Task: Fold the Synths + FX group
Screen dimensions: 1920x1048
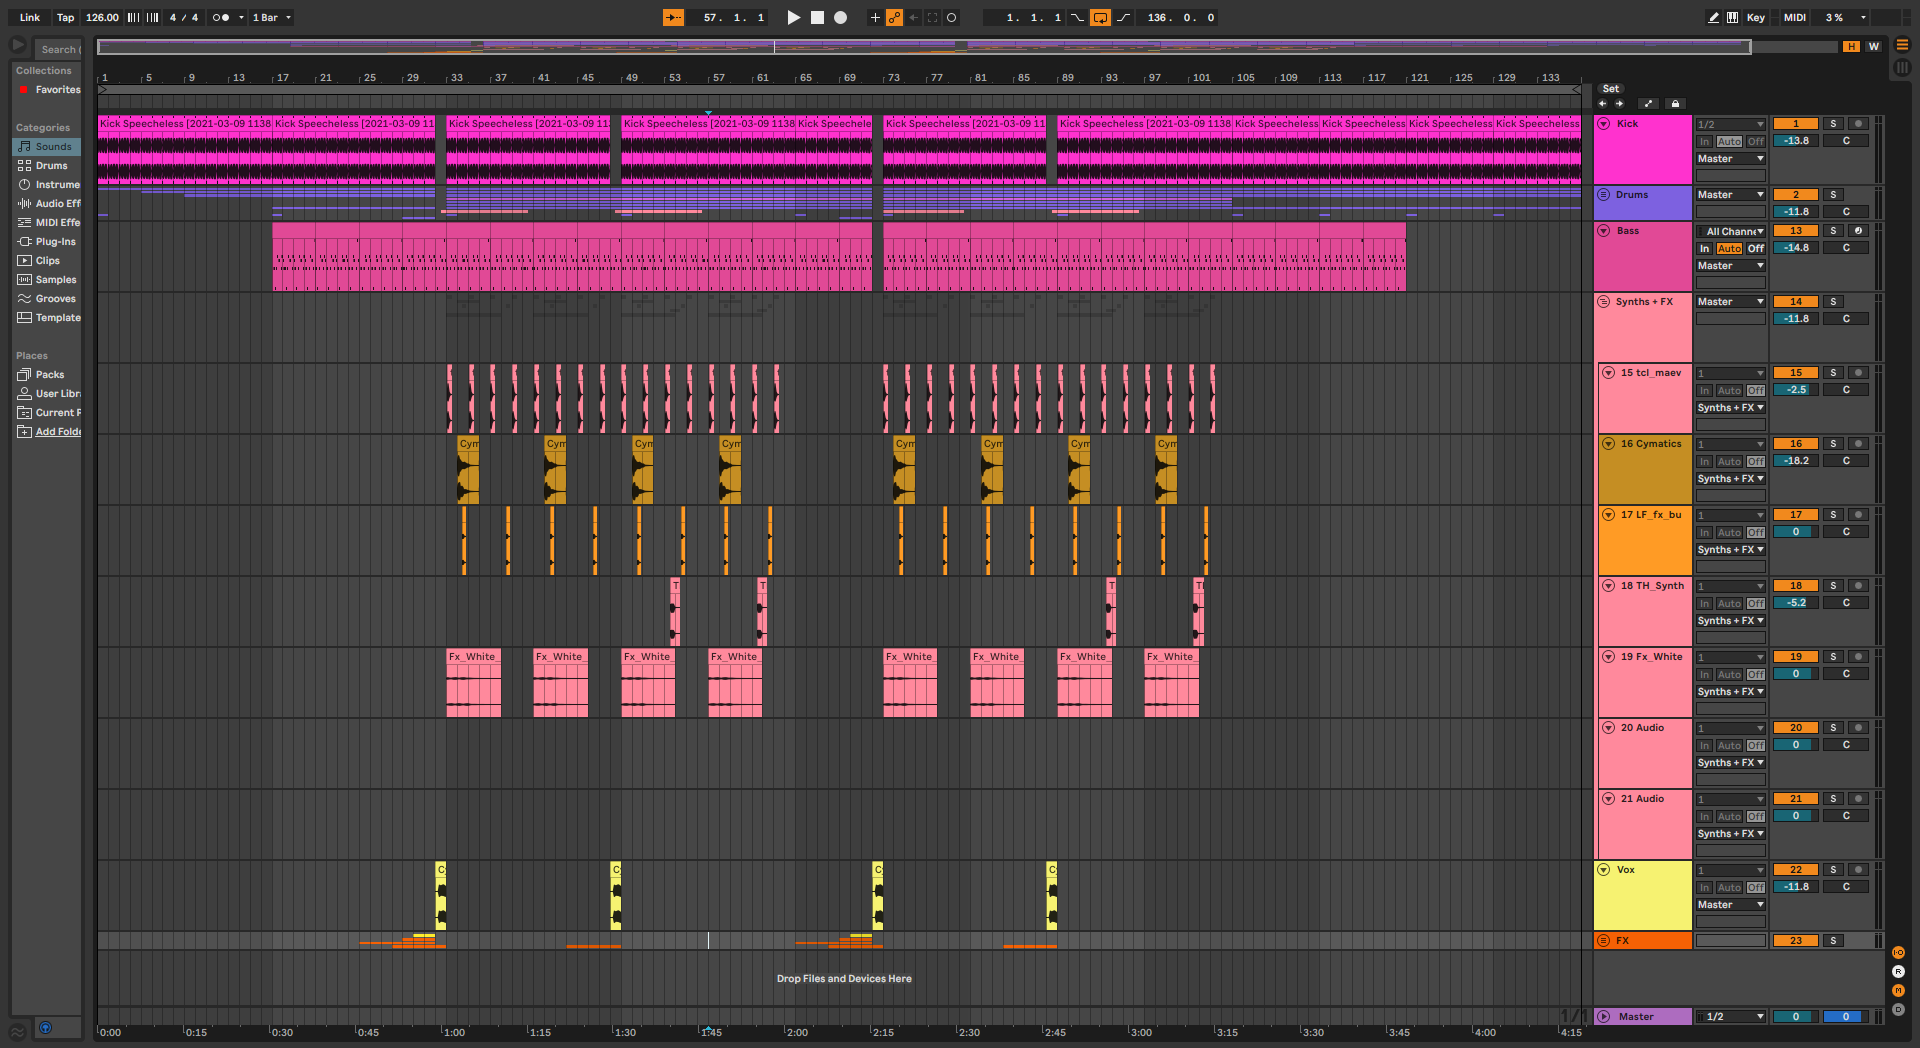Action: pyautogui.click(x=1604, y=301)
